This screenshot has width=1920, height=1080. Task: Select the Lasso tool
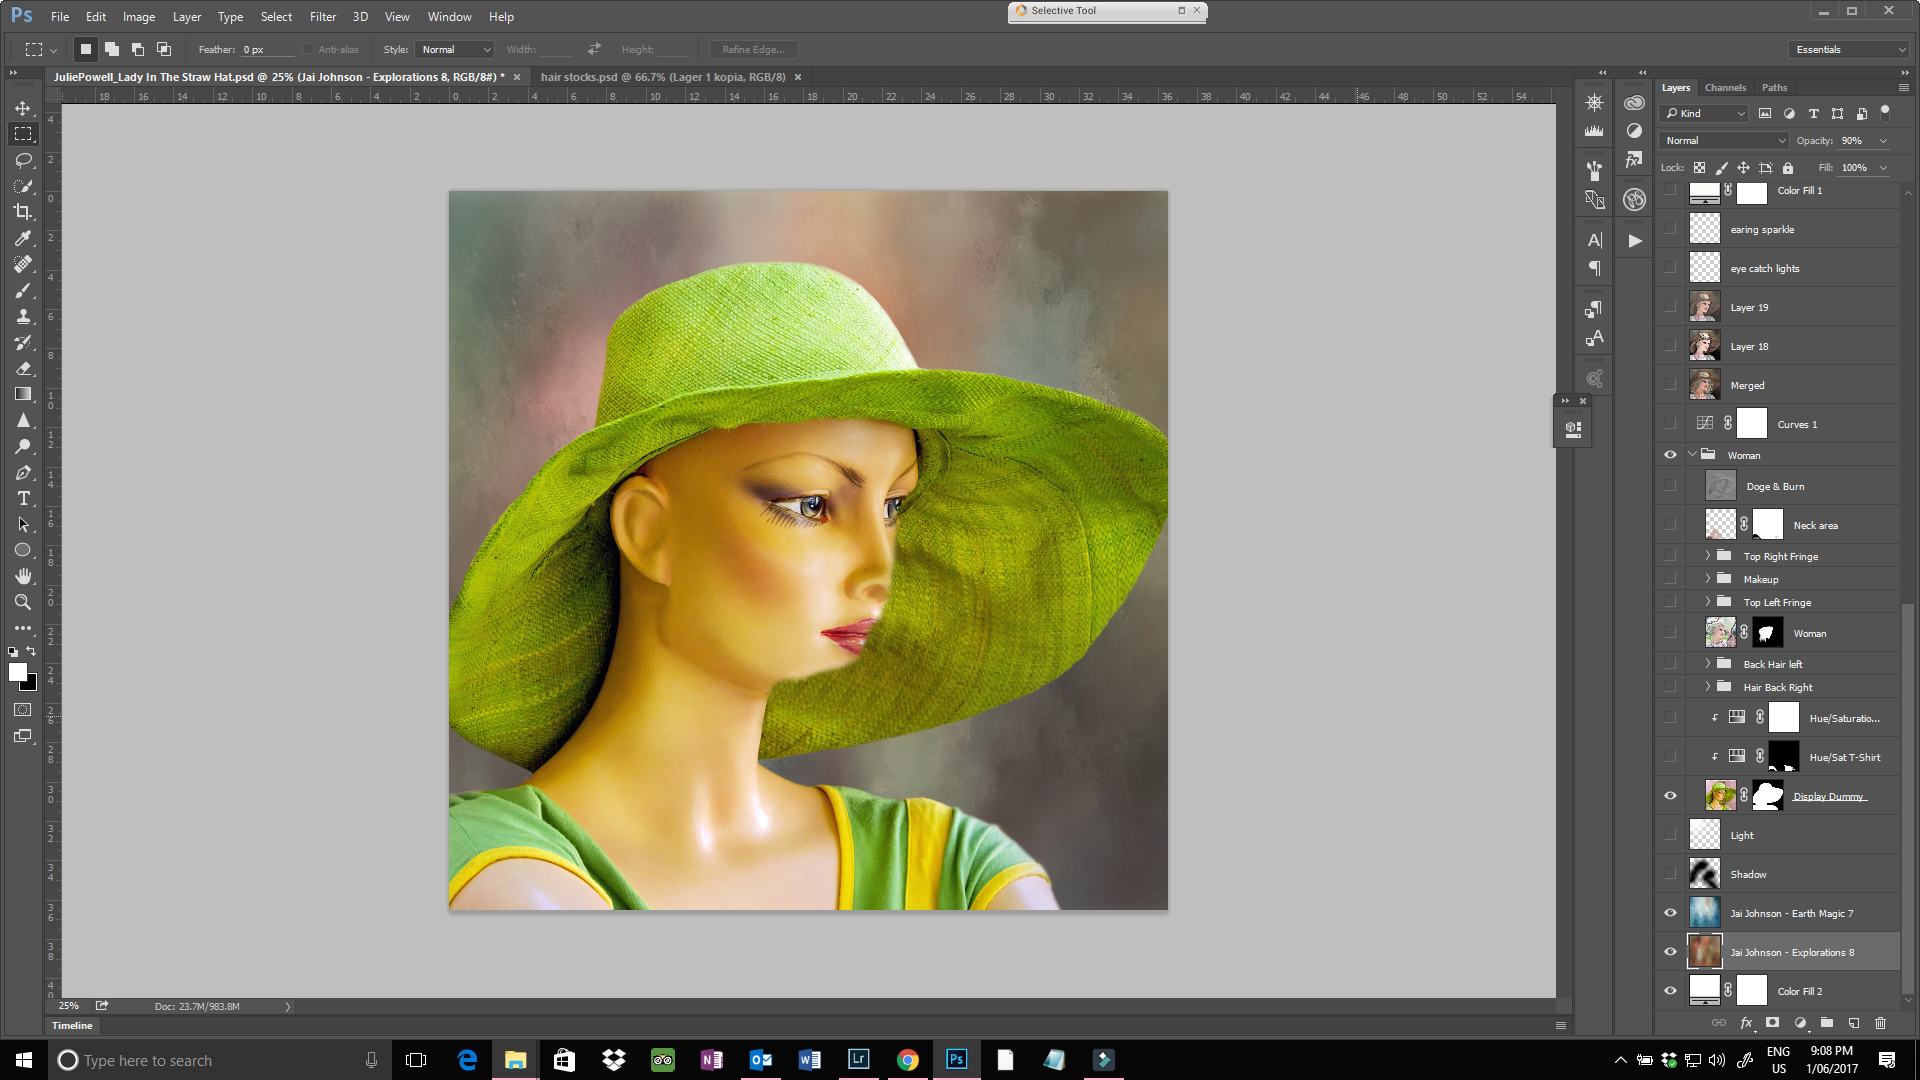point(23,160)
